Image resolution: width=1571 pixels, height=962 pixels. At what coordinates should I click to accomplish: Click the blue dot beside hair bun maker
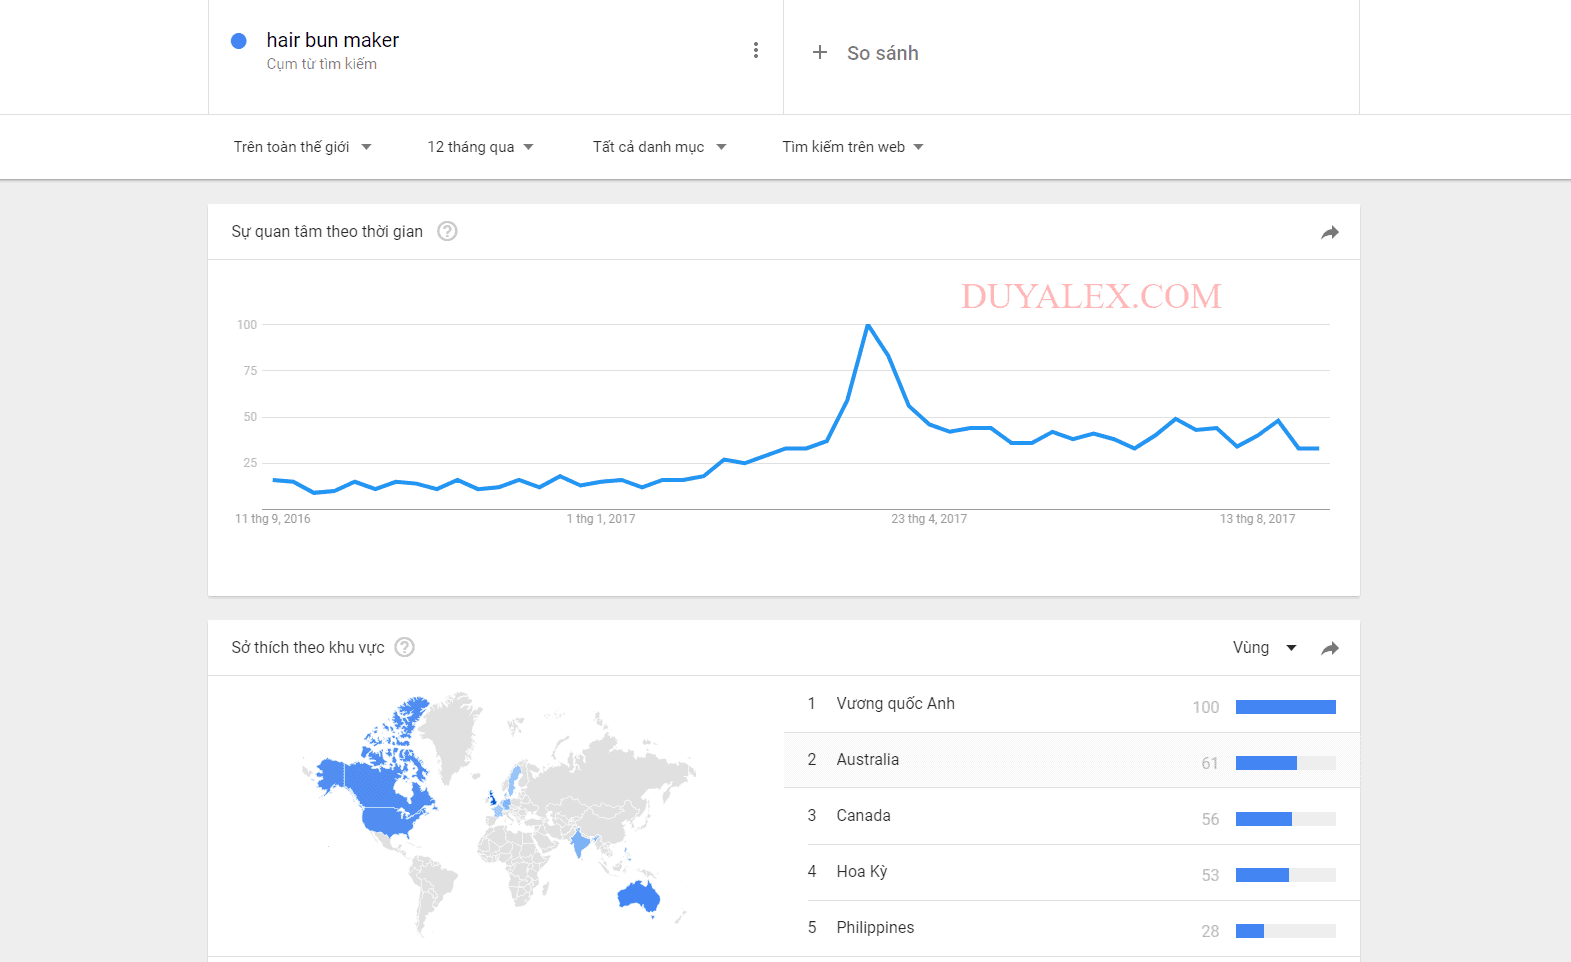[239, 41]
